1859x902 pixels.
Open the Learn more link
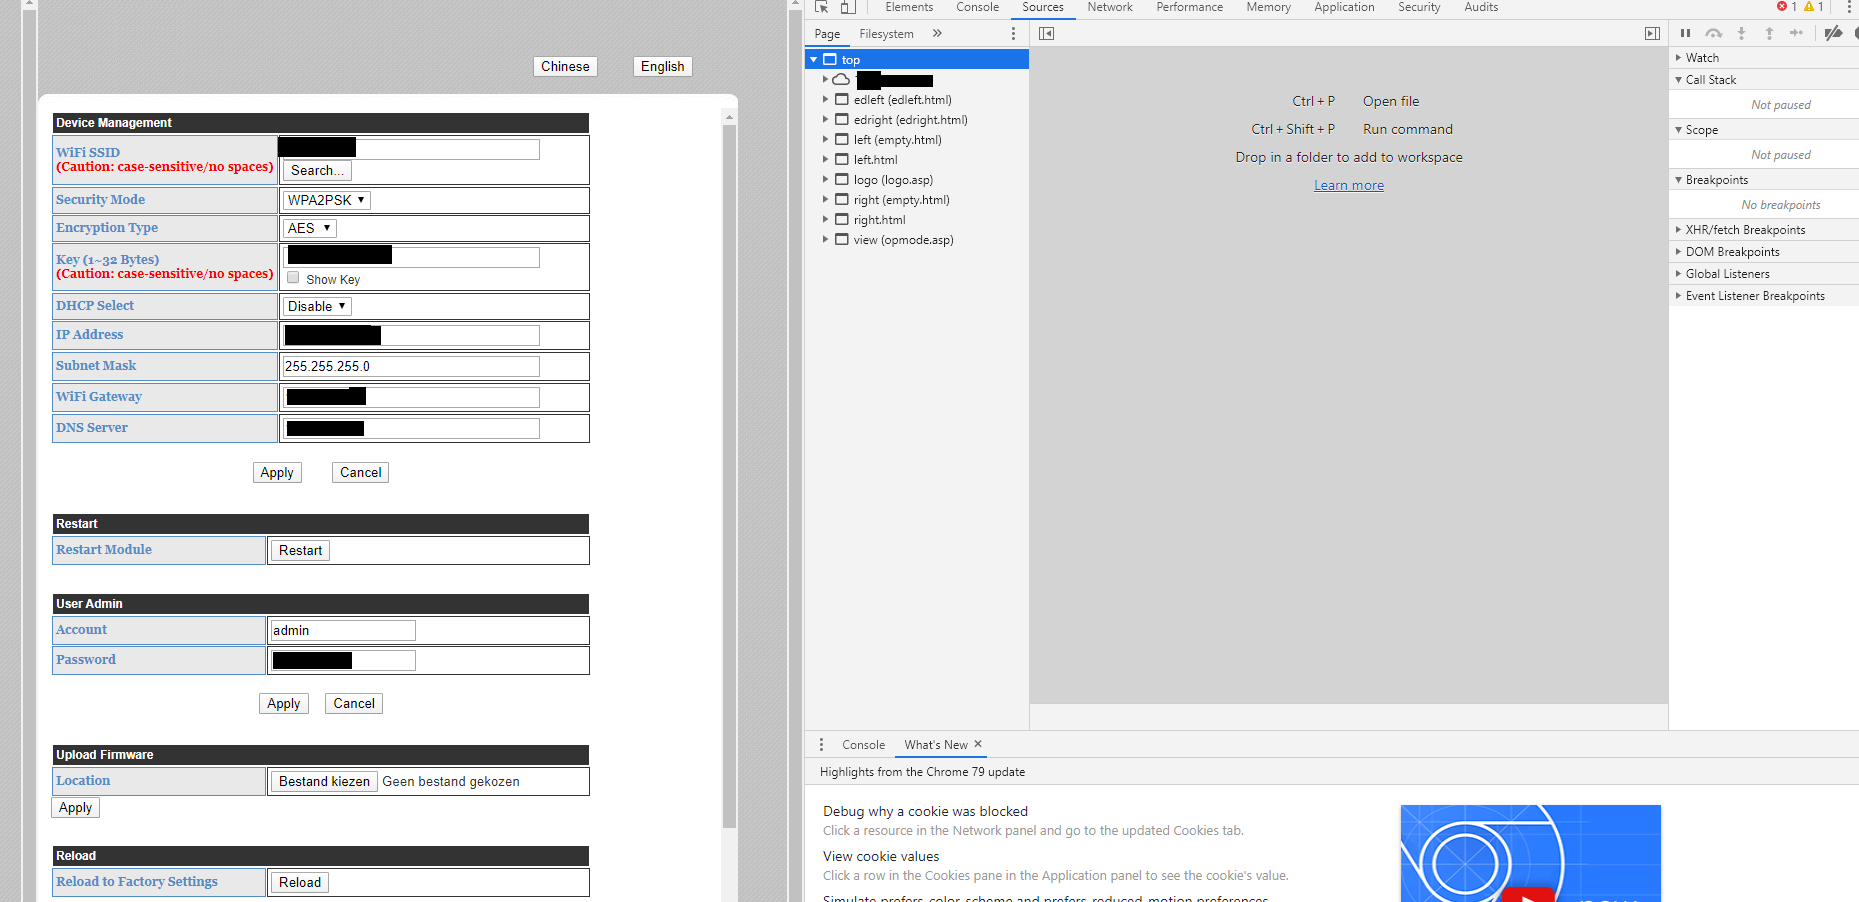(1349, 184)
